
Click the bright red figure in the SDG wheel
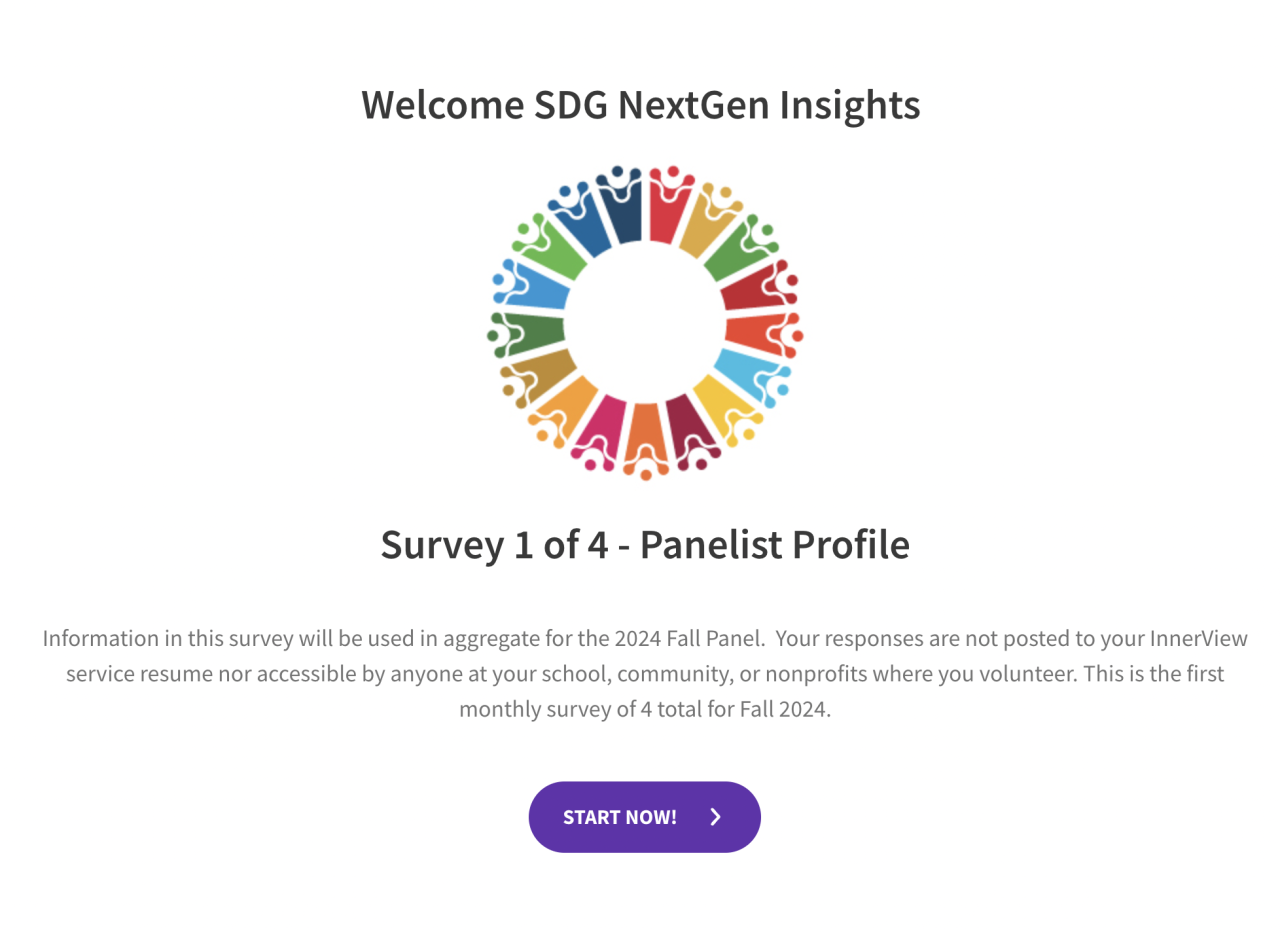click(x=664, y=211)
